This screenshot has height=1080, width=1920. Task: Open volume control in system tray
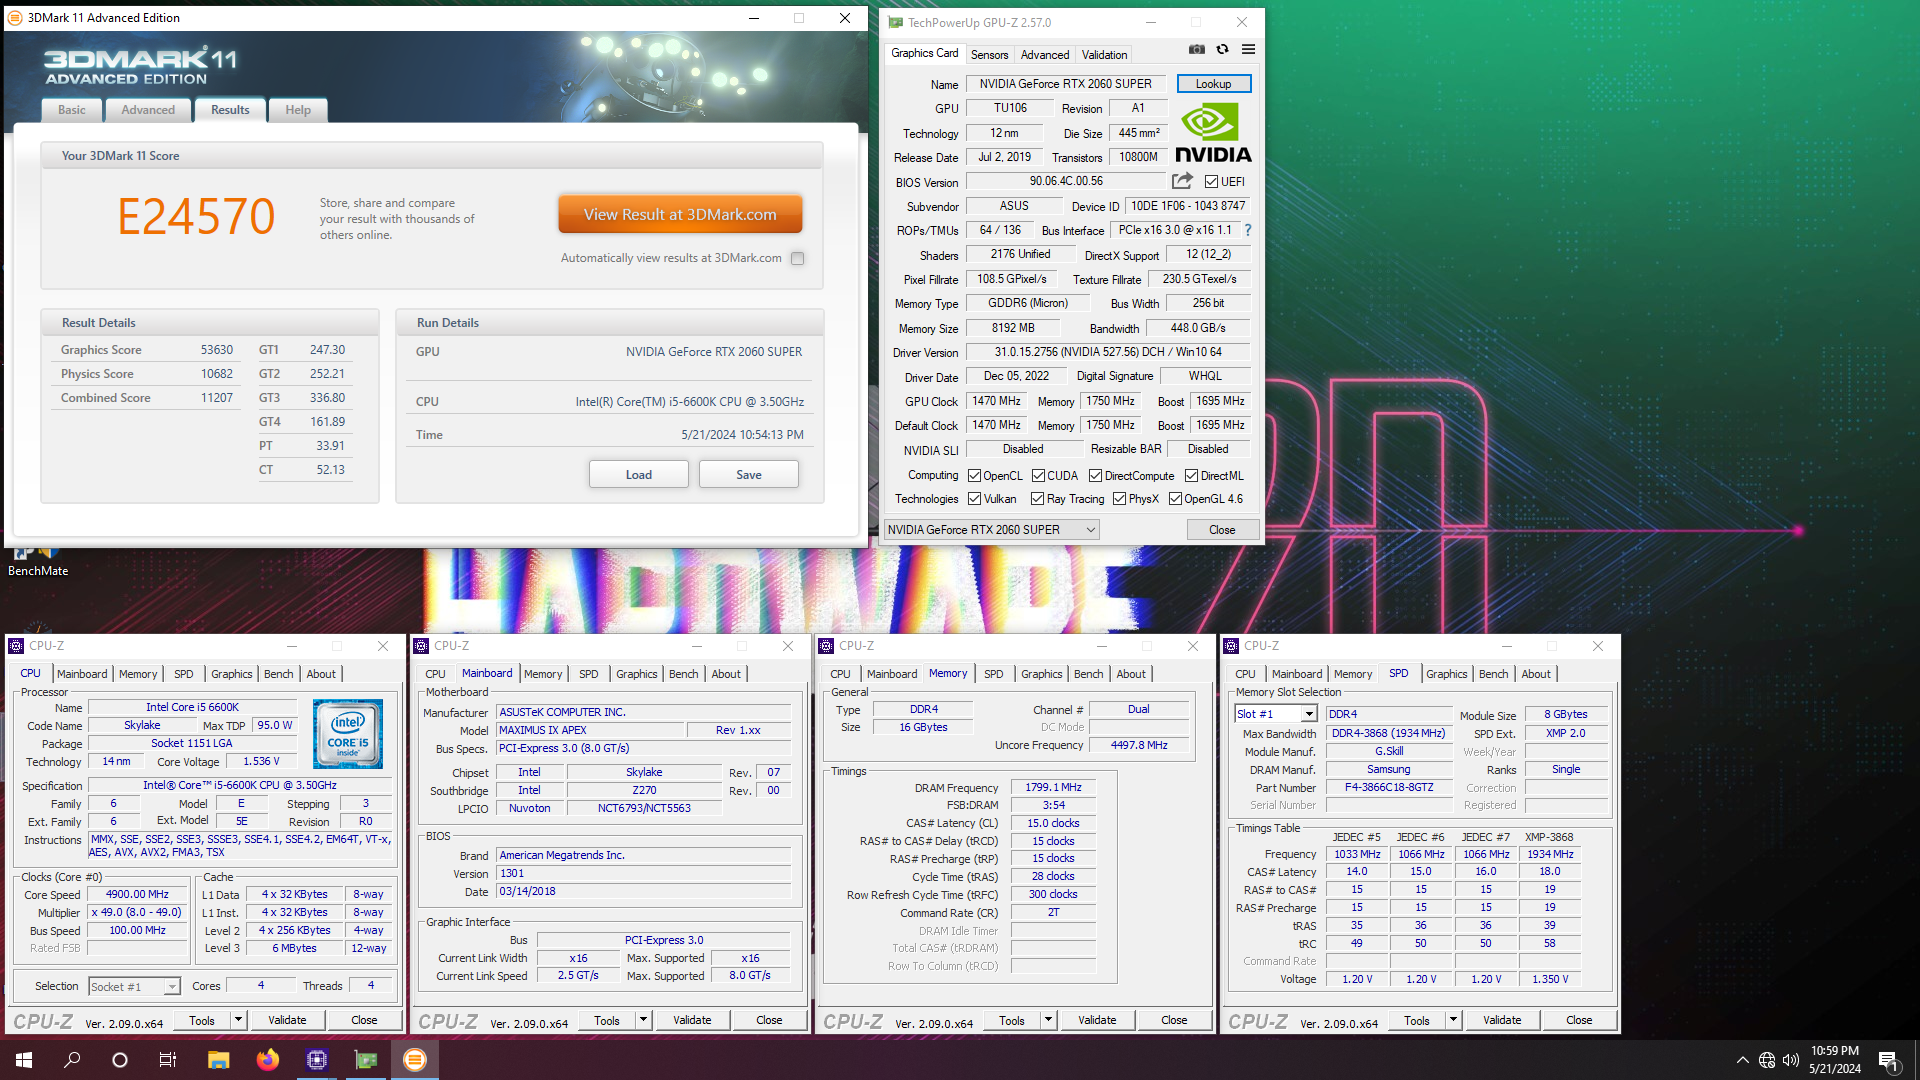(1791, 1060)
